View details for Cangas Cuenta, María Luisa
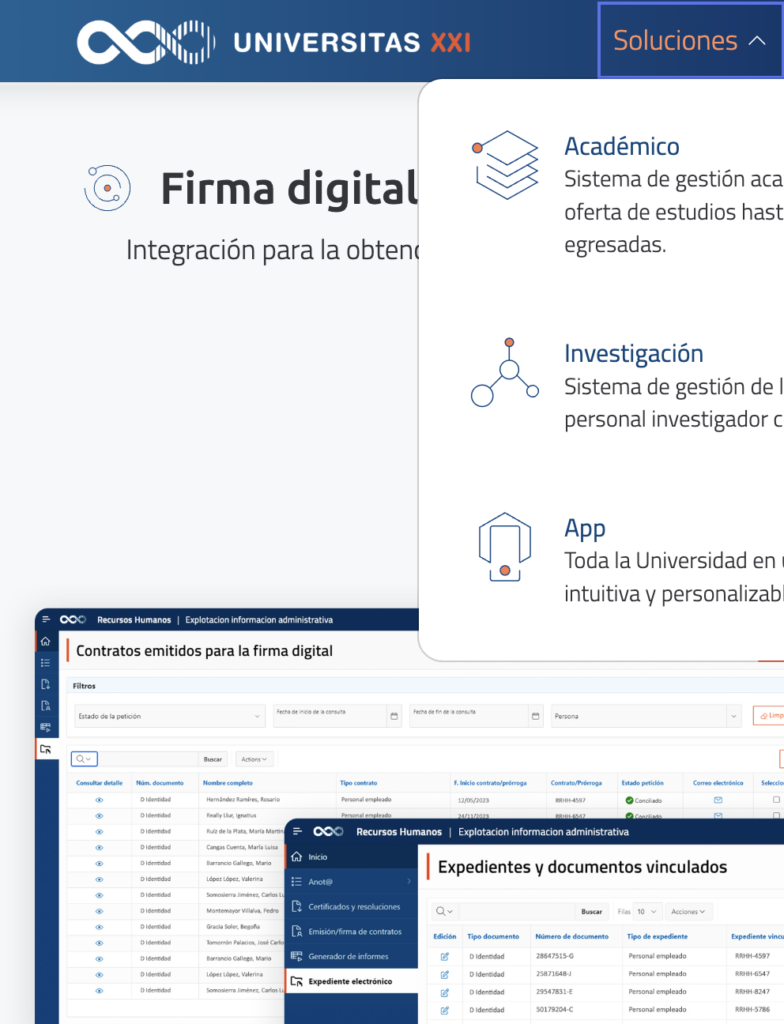 (x=99, y=848)
